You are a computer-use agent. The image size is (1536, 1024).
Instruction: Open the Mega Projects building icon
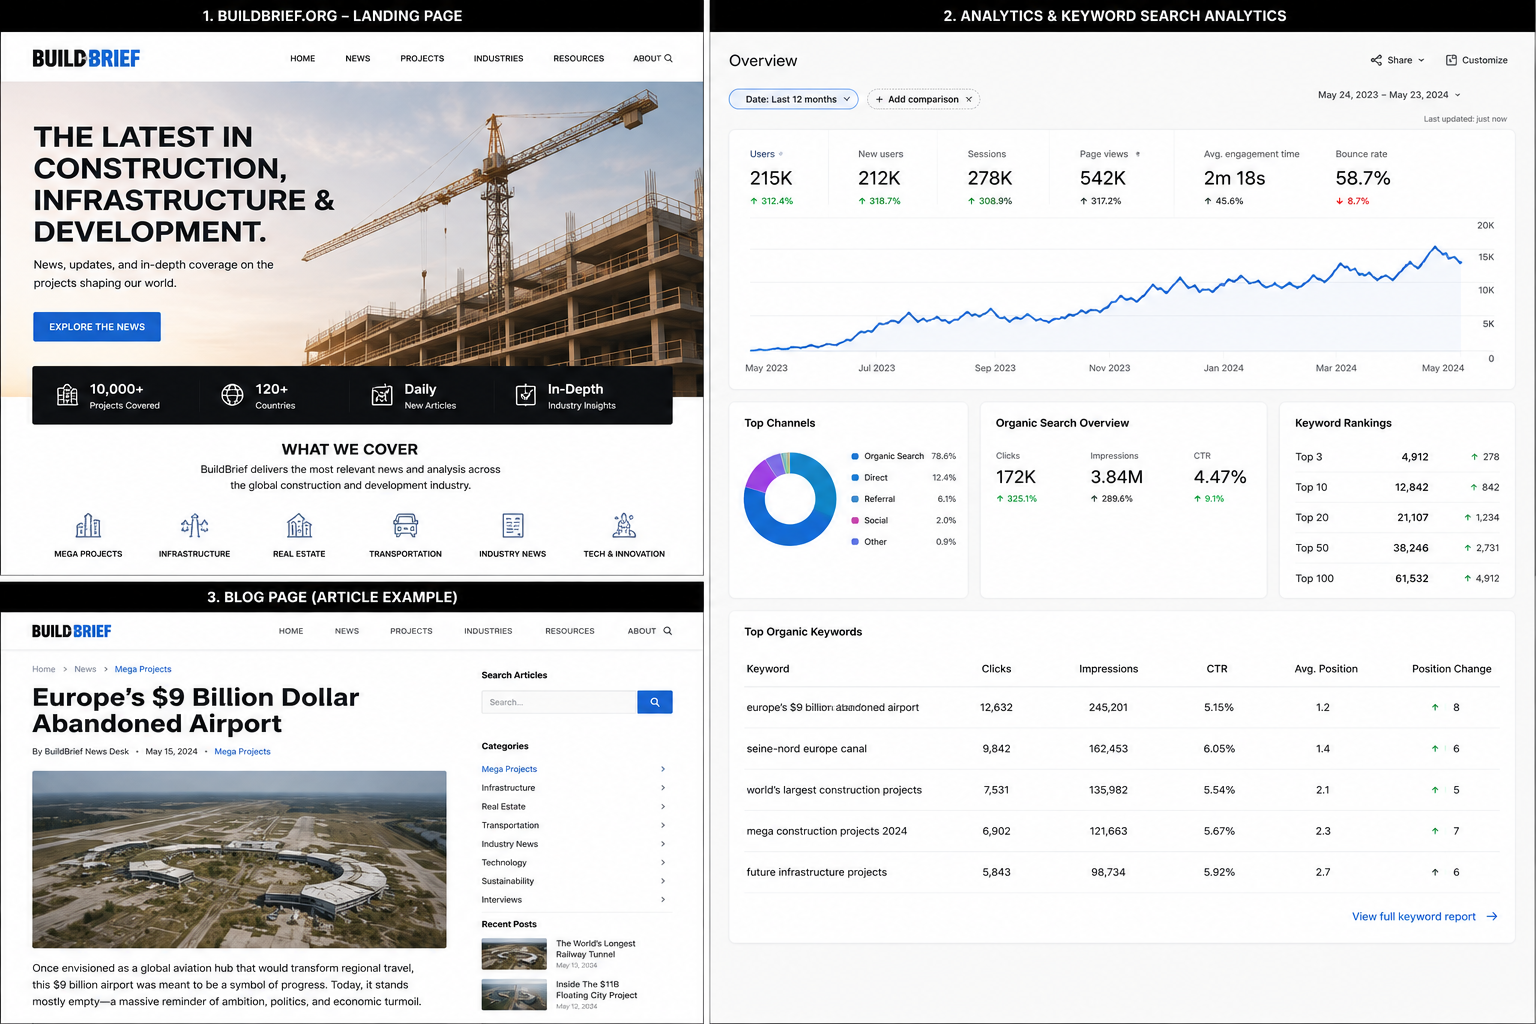88,525
